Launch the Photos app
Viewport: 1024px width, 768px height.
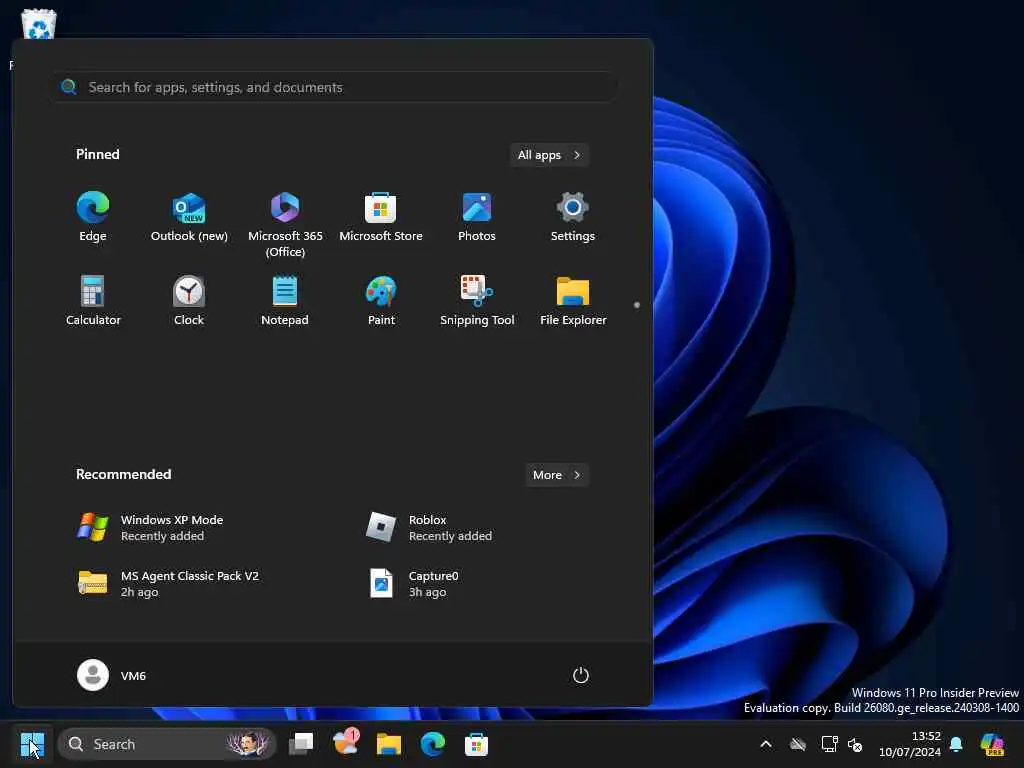(x=477, y=217)
